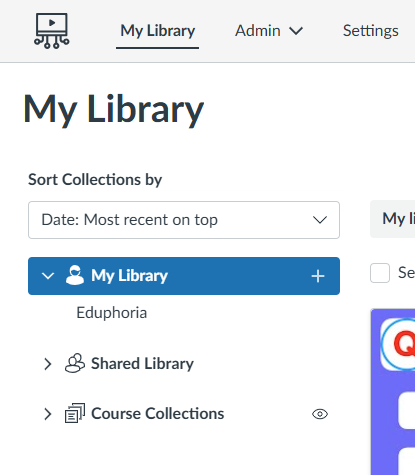Open the Sort Collections by dropdown

click(x=184, y=220)
